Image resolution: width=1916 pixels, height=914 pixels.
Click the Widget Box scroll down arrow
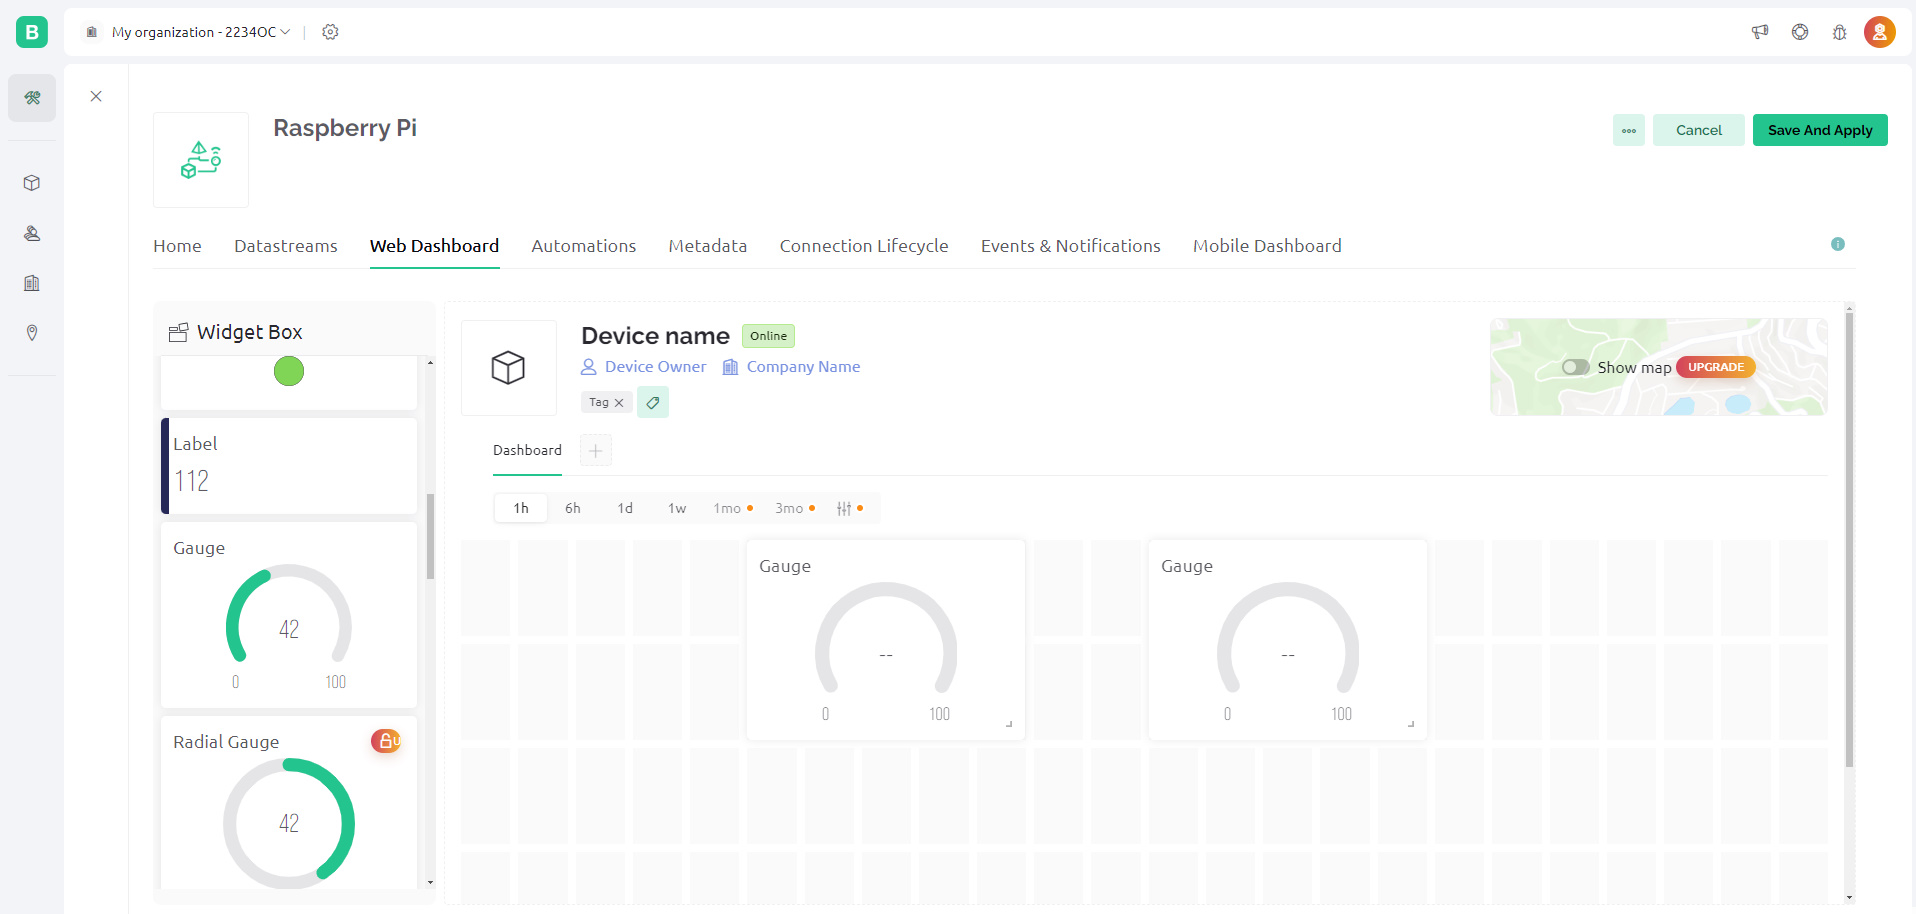(x=431, y=882)
